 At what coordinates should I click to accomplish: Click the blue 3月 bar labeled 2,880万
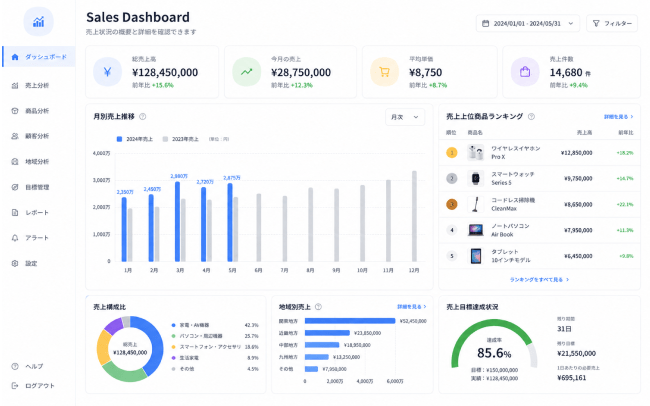click(x=177, y=221)
